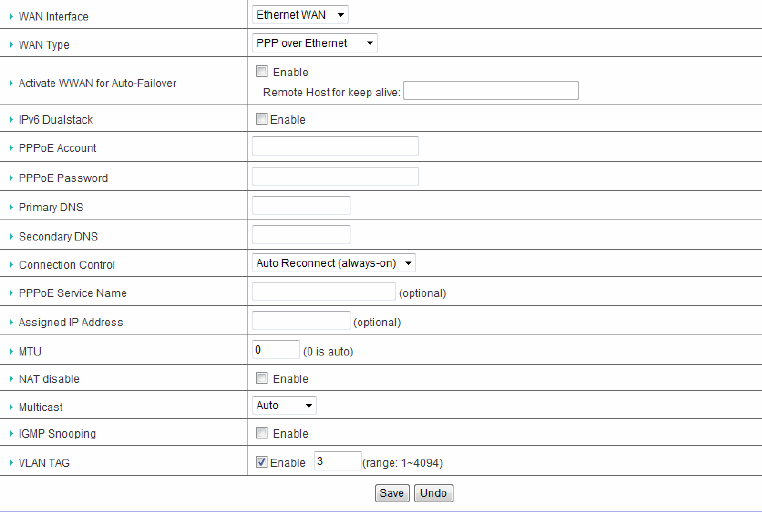Click the PPPoE Service Name field
The image size is (762, 512).
click(x=324, y=292)
